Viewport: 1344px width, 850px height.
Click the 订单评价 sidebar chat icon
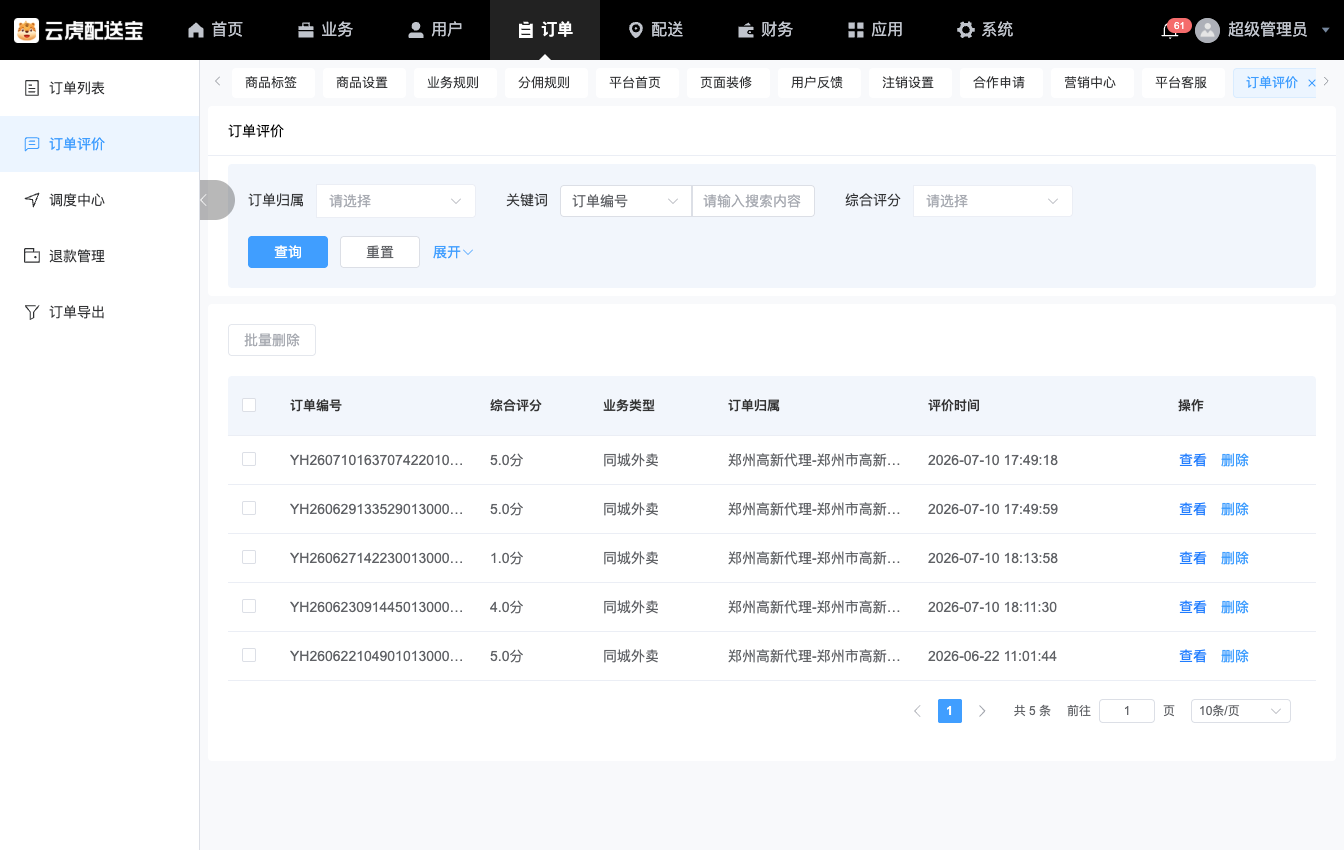pos(32,144)
